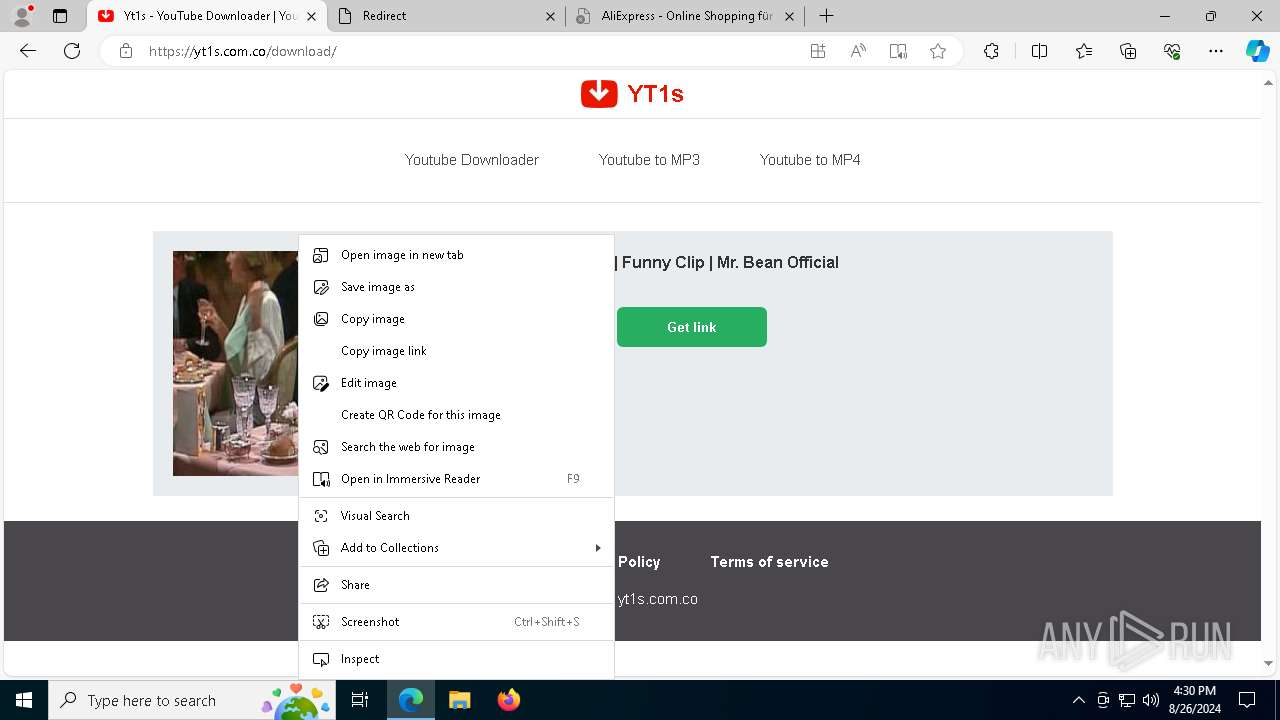Show hidden tray icons chevron
The image size is (1280, 720).
point(1079,700)
